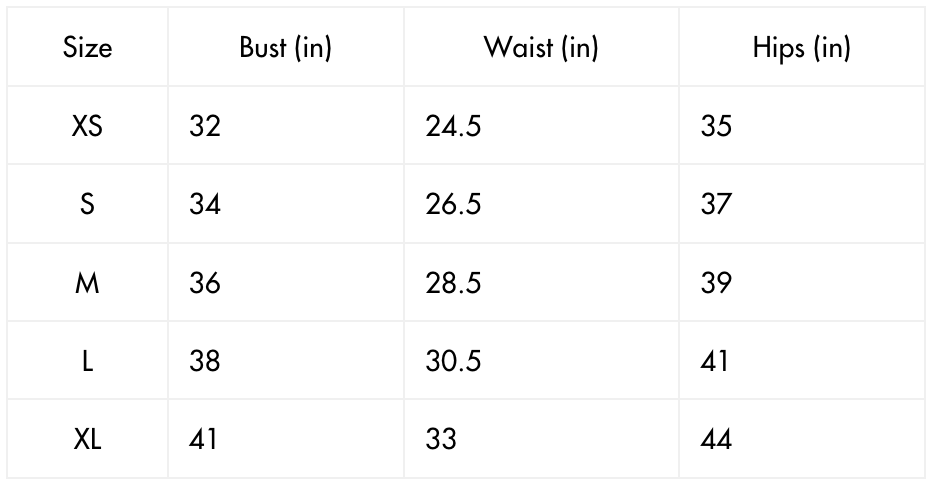Image resolution: width=930 pixels, height=486 pixels.
Task: Click hips value 35
Action: pyautogui.click(x=716, y=127)
